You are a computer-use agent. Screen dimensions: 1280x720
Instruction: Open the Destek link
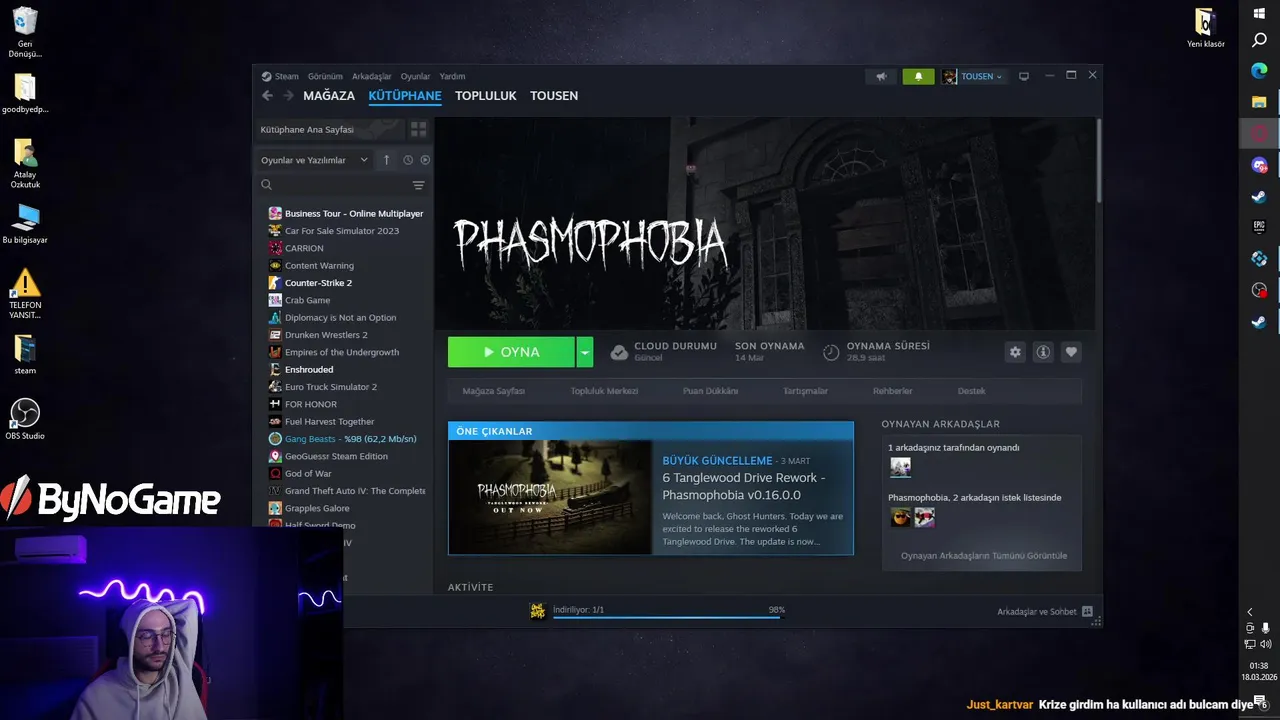coord(972,391)
